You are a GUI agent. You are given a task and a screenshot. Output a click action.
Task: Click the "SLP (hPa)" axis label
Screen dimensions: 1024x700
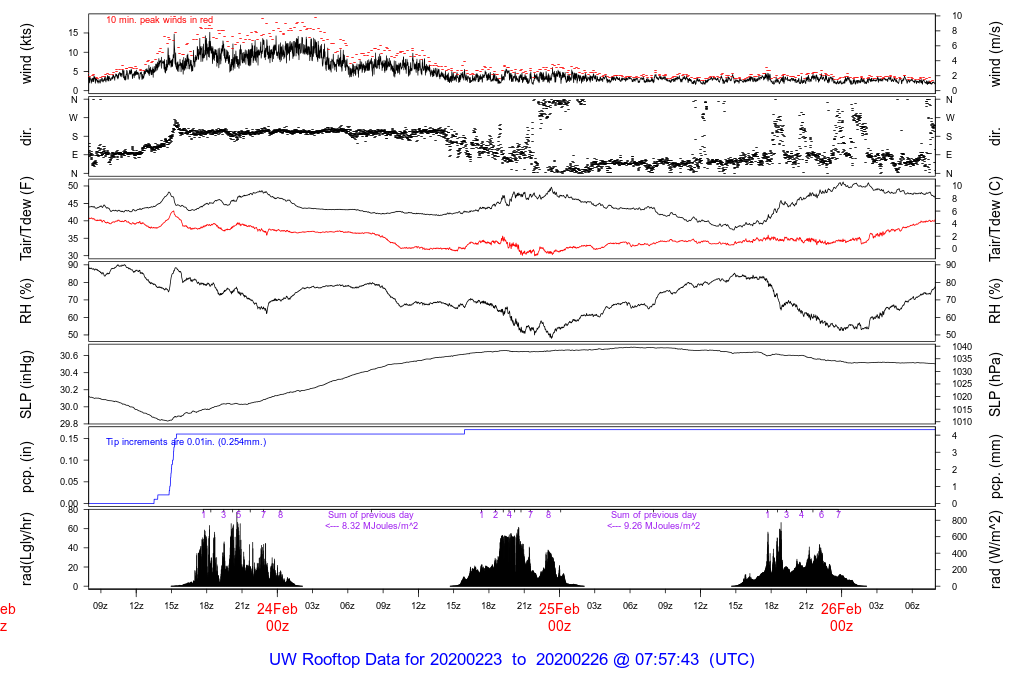[x=995, y=385]
